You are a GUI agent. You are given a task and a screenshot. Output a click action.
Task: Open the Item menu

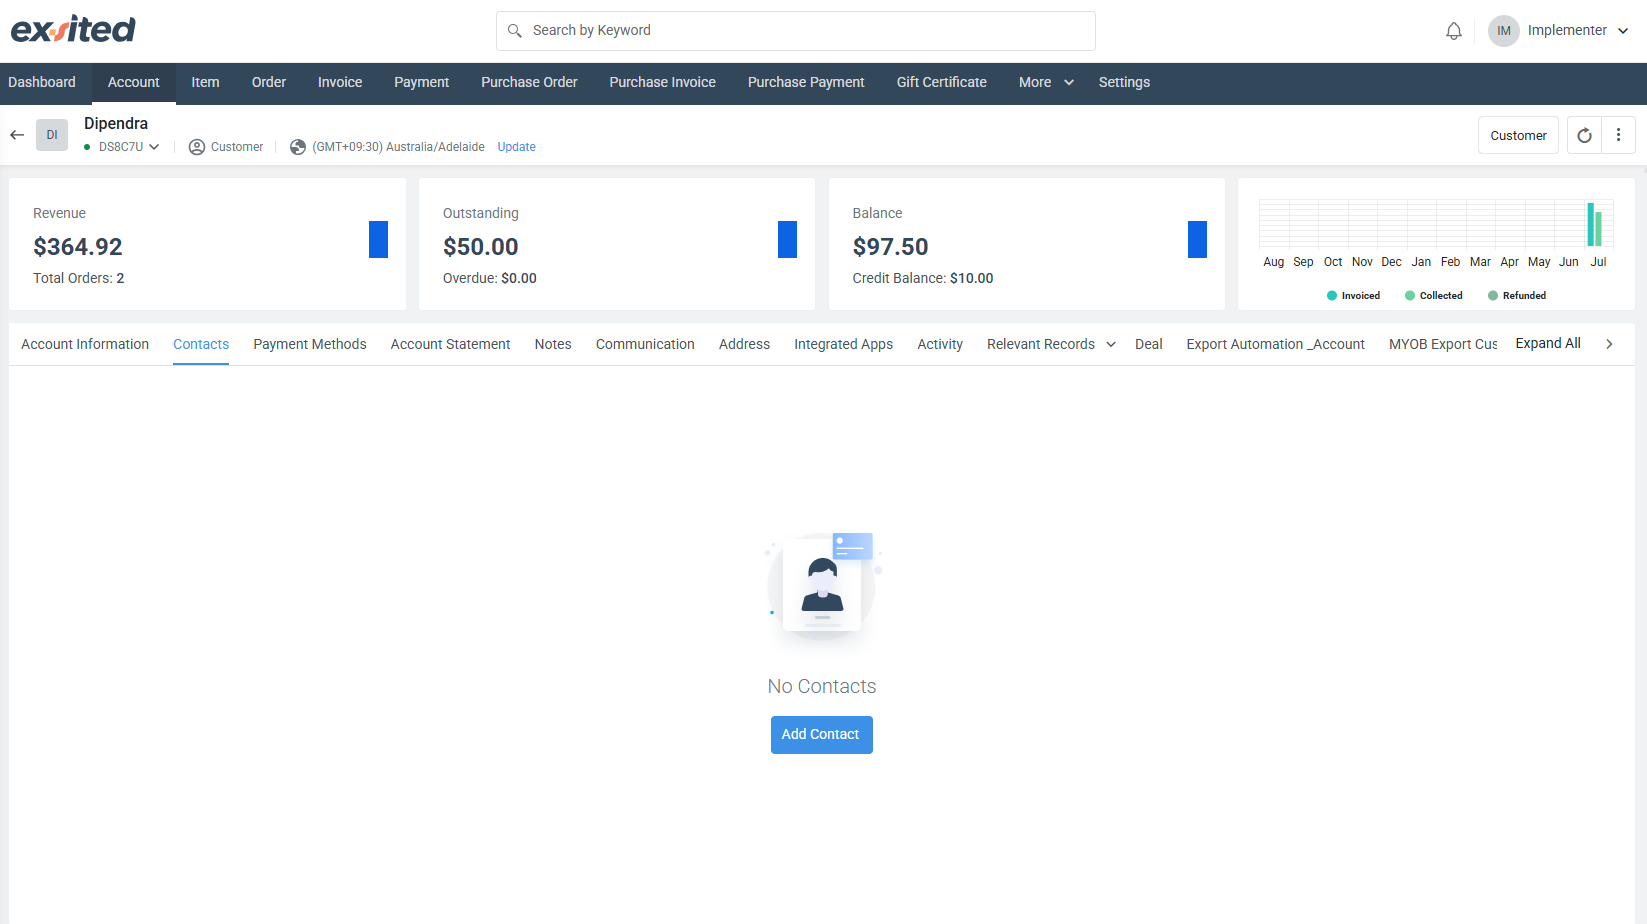pyautogui.click(x=205, y=83)
